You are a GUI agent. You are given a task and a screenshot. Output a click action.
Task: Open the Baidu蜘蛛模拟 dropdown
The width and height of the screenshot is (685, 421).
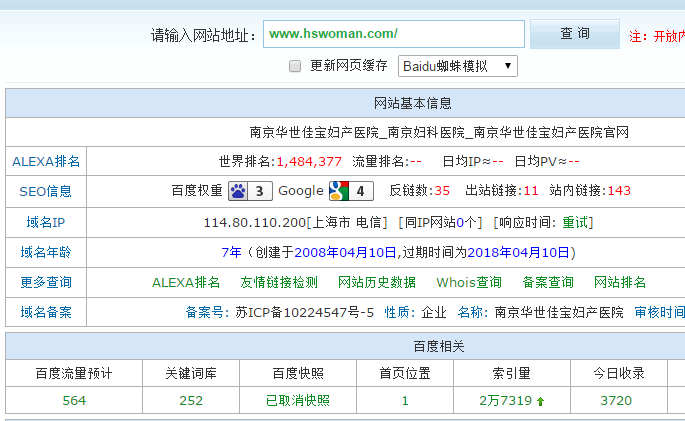pos(457,66)
